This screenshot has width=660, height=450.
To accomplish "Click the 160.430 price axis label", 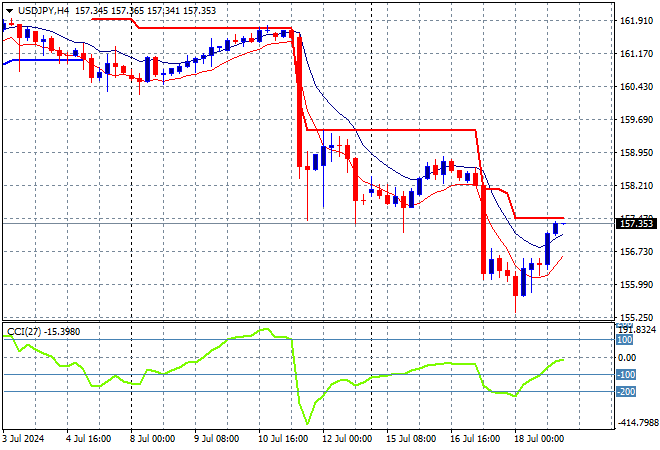I will 636,86.
